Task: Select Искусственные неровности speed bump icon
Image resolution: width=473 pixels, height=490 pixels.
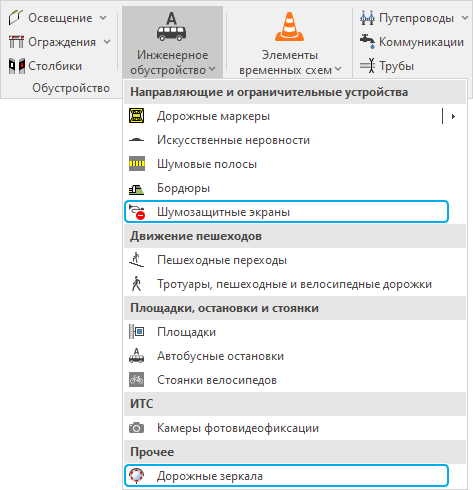Action: [137, 140]
